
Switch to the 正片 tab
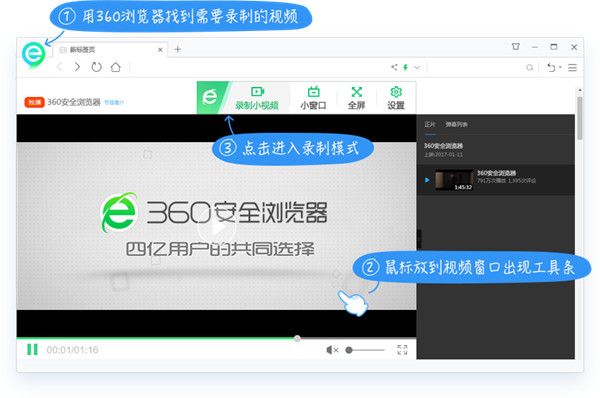click(x=430, y=124)
